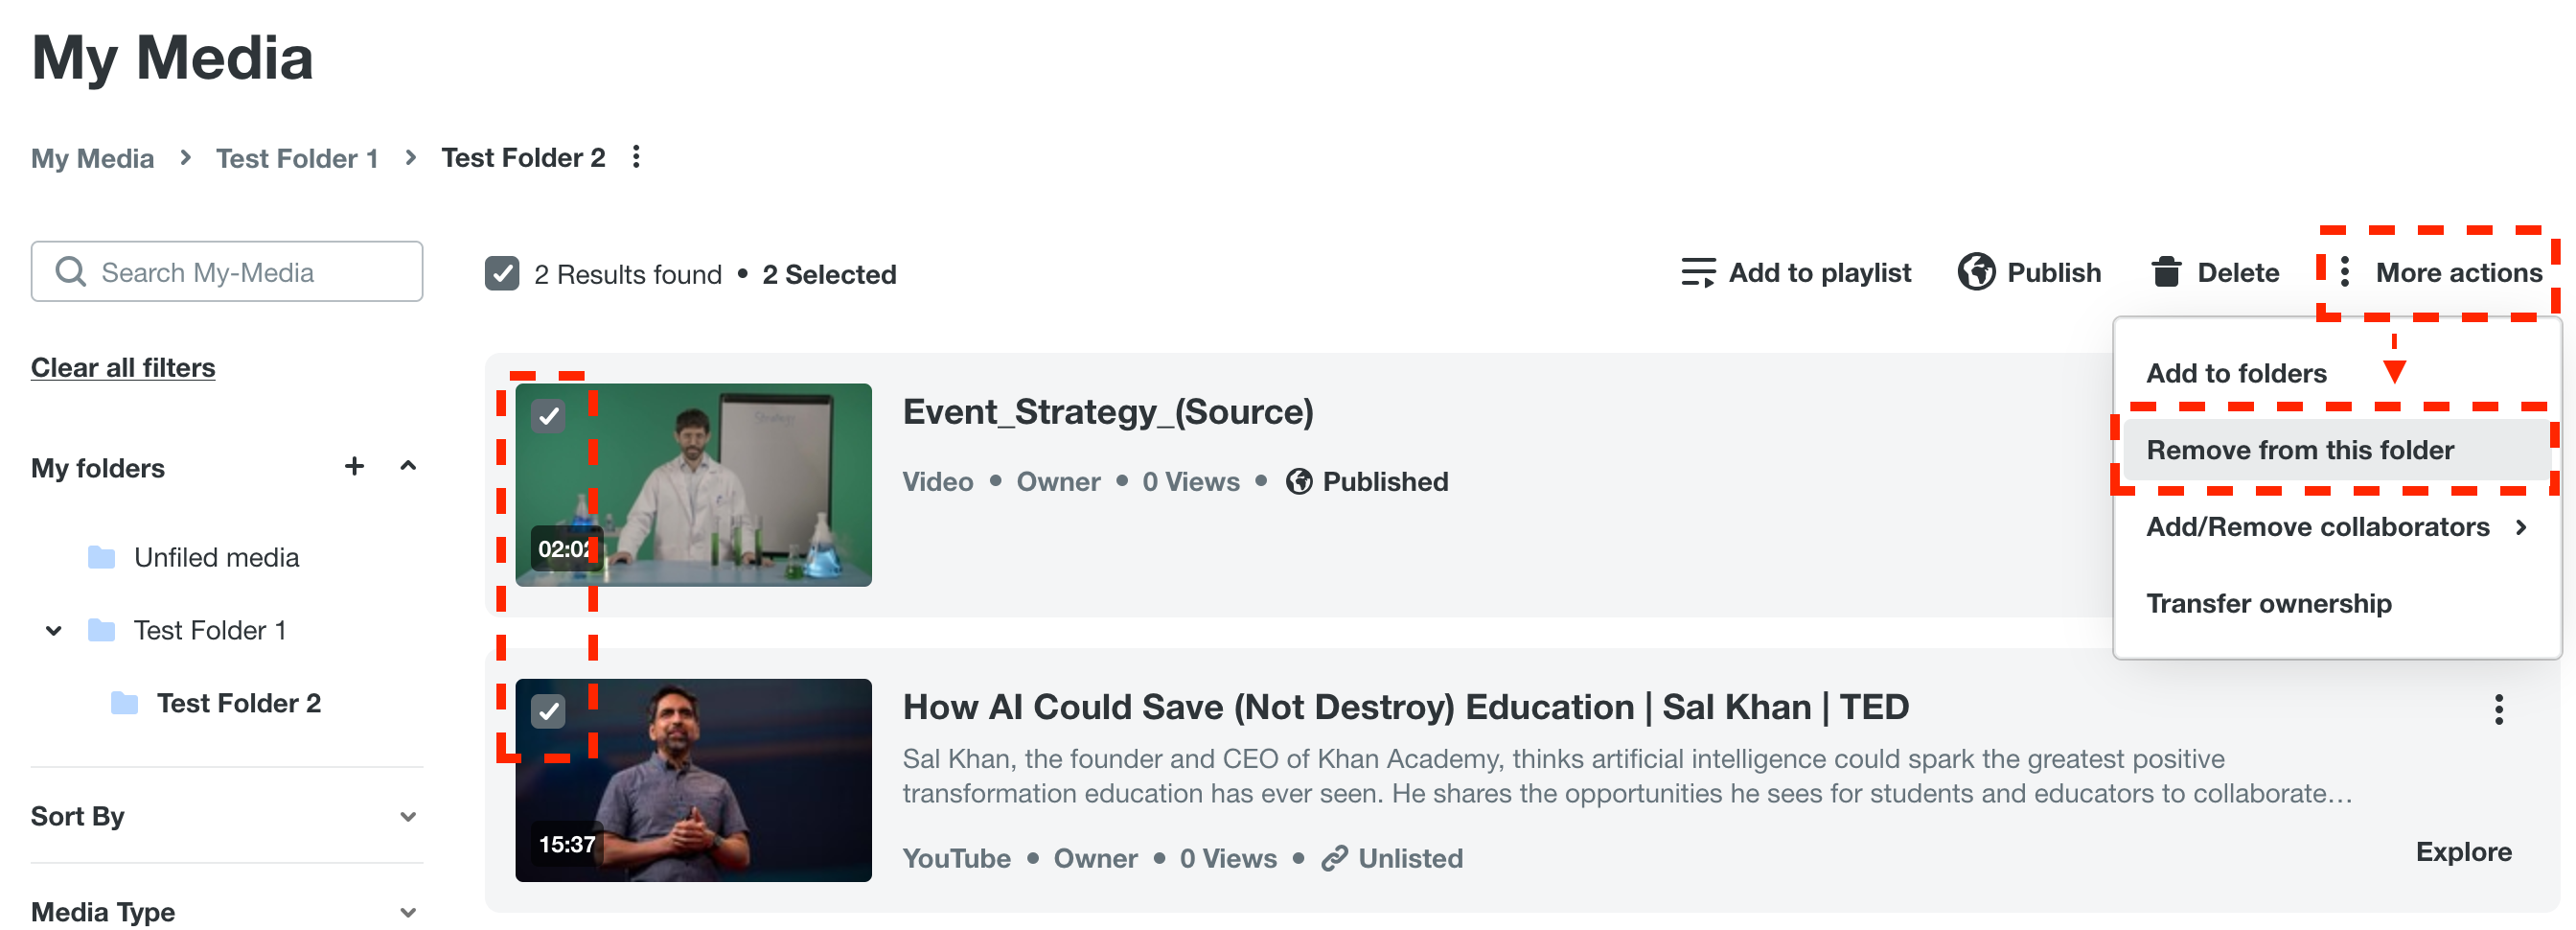
Task: Open the More actions three-dot menu
Action: (x=2344, y=272)
